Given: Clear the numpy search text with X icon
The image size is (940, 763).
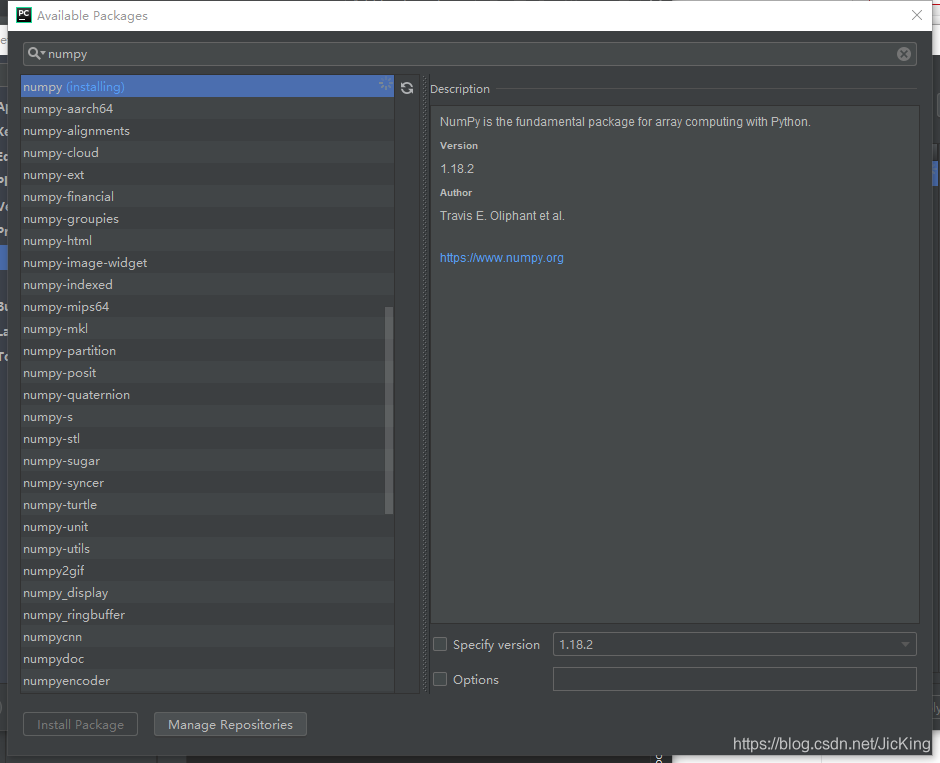Looking at the screenshot, I should point(903,54).
